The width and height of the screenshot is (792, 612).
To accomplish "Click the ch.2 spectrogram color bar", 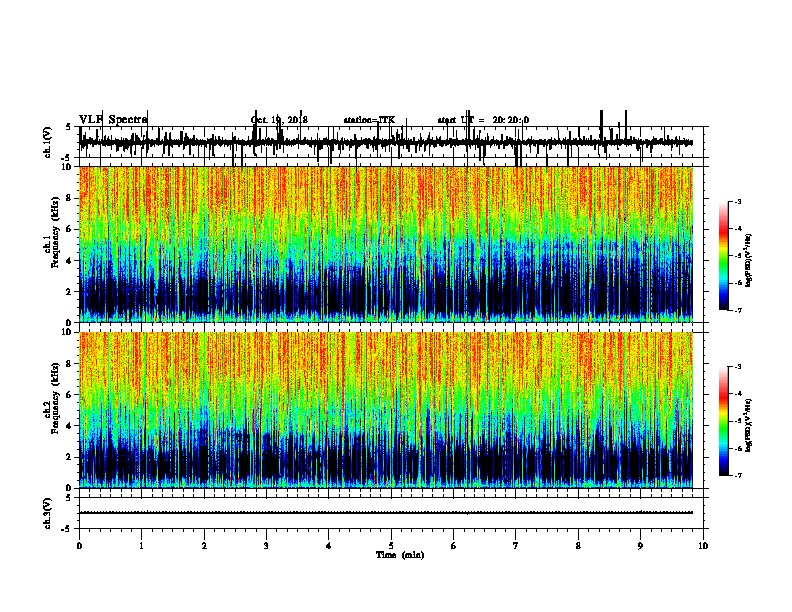I will tap(723, 421).
